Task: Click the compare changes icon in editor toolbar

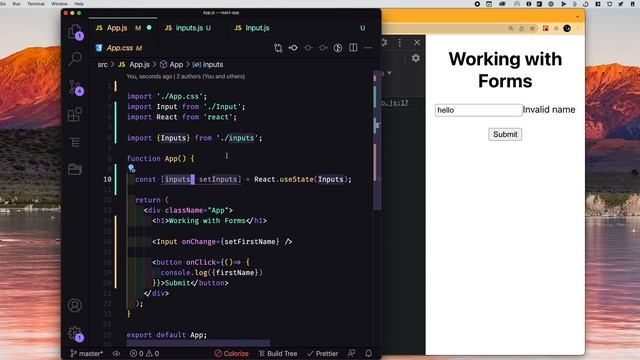Action: tap(278, 48)
